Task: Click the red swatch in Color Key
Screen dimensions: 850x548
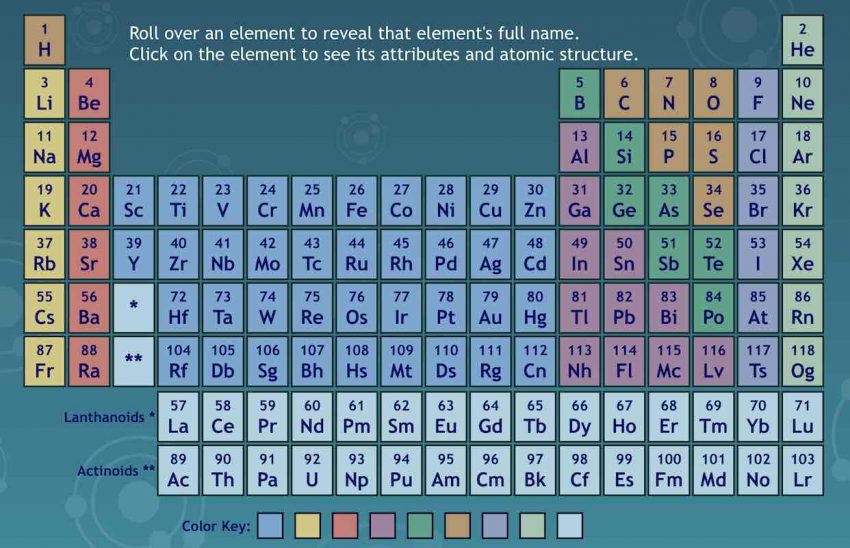Action: point(344,525)
